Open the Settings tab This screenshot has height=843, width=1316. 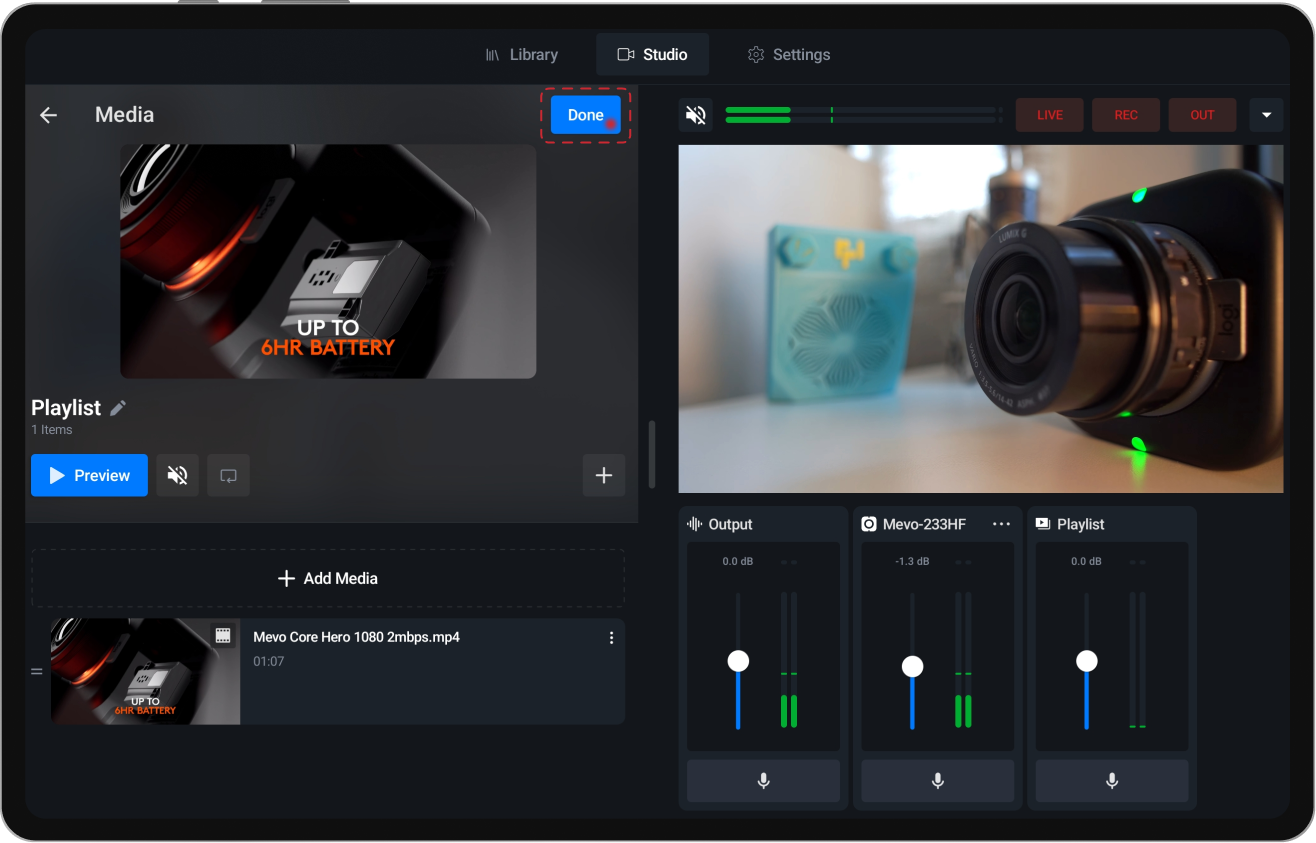[x=789, y=54]
